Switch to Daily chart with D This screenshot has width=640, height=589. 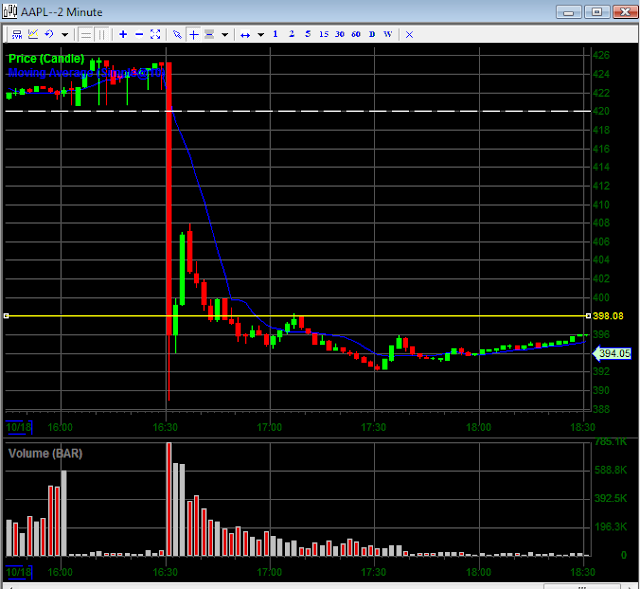[x=372, y=34]
